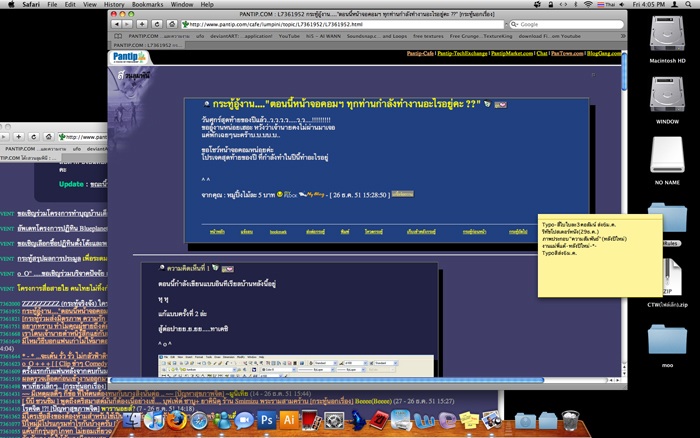Open the Pantip-Cafe link

pos(420,54)
